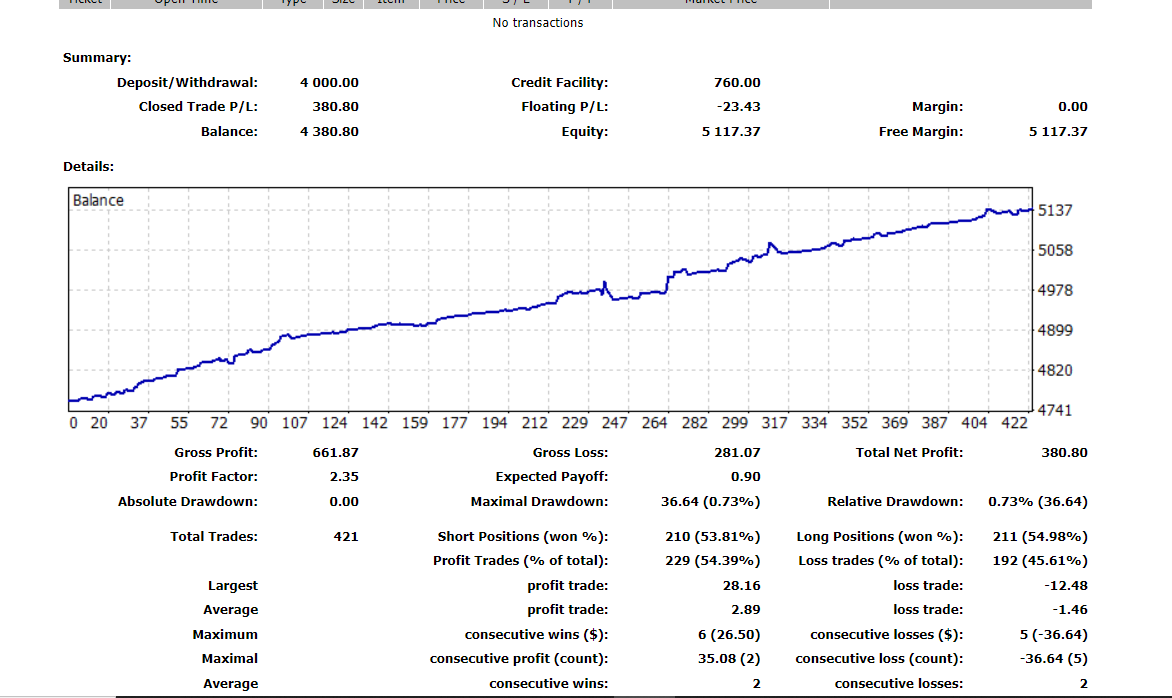
Task: Select the gross profit value 661.87
Action: pyautogui.click(x=336, y=452)
